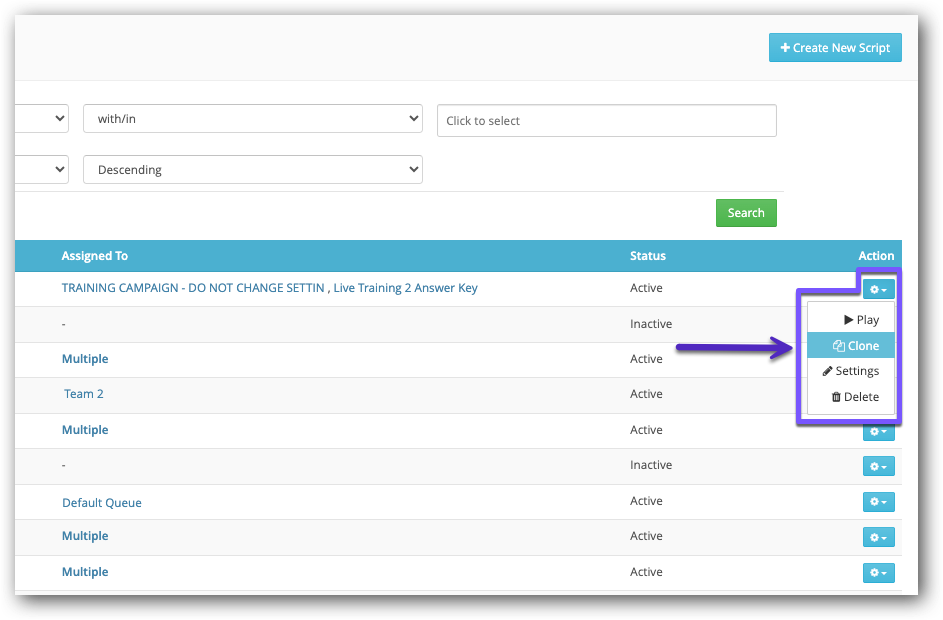
Task: Expand the partially visible dropdown left of with/in
Action: pos(42,119)
